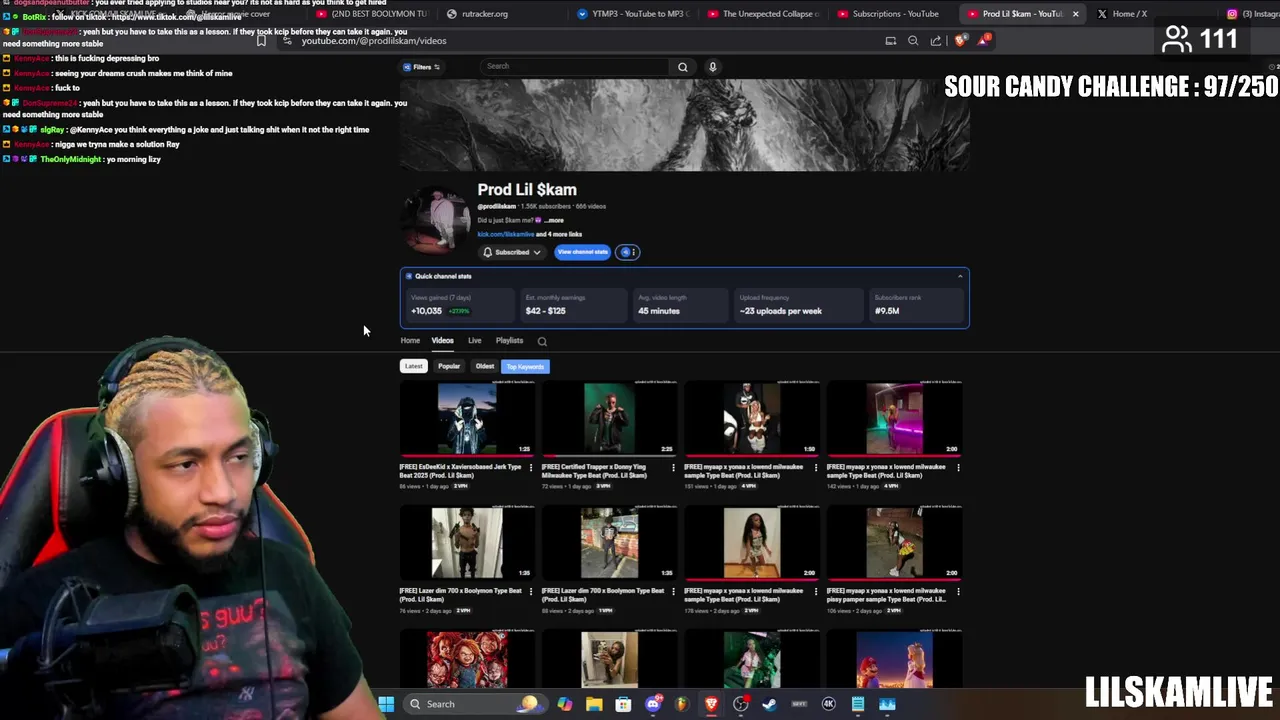Click the Views gained (7 days) stat card
The width and height of the screenshot is (1280, 720).
tap(459, 304)
